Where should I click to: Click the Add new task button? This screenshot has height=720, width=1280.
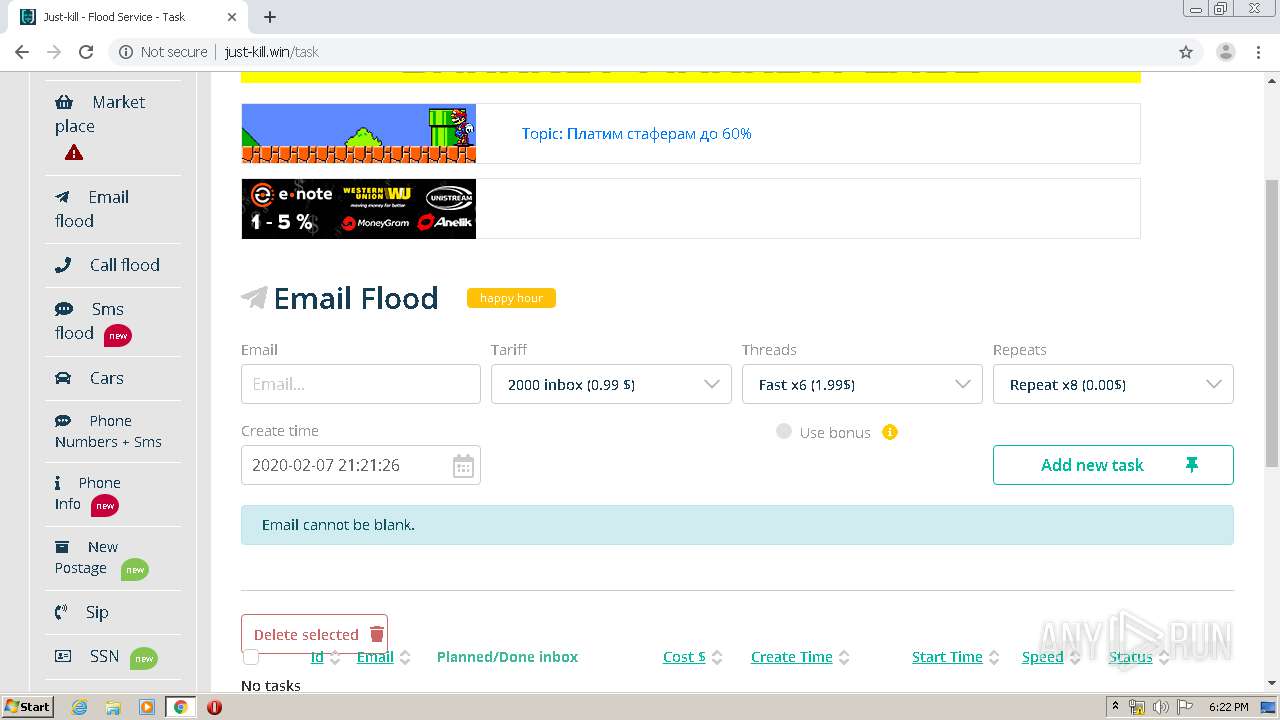(x=1113, y=465)
